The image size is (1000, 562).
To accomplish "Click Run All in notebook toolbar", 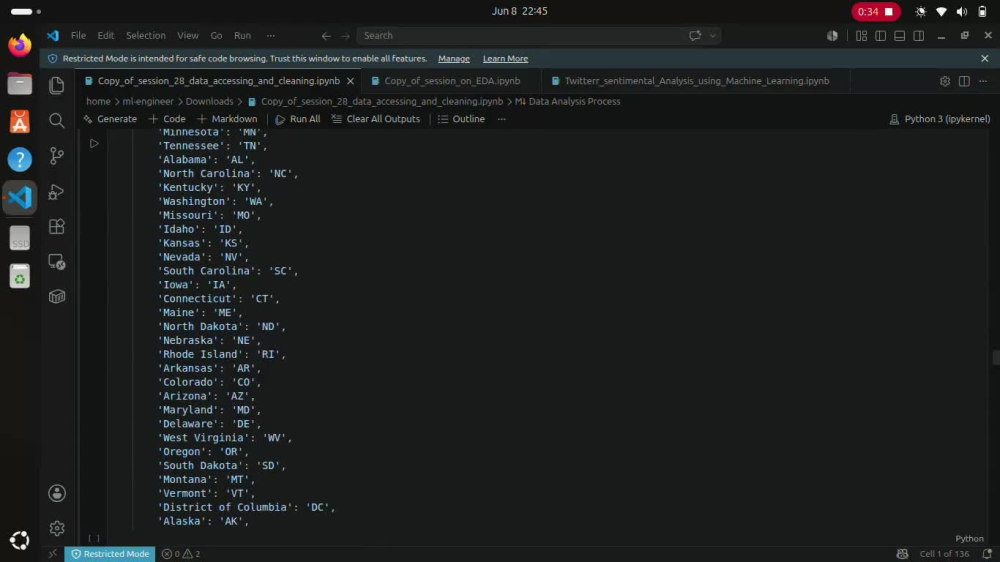I will pyautogui.click(x=298, y=119).
